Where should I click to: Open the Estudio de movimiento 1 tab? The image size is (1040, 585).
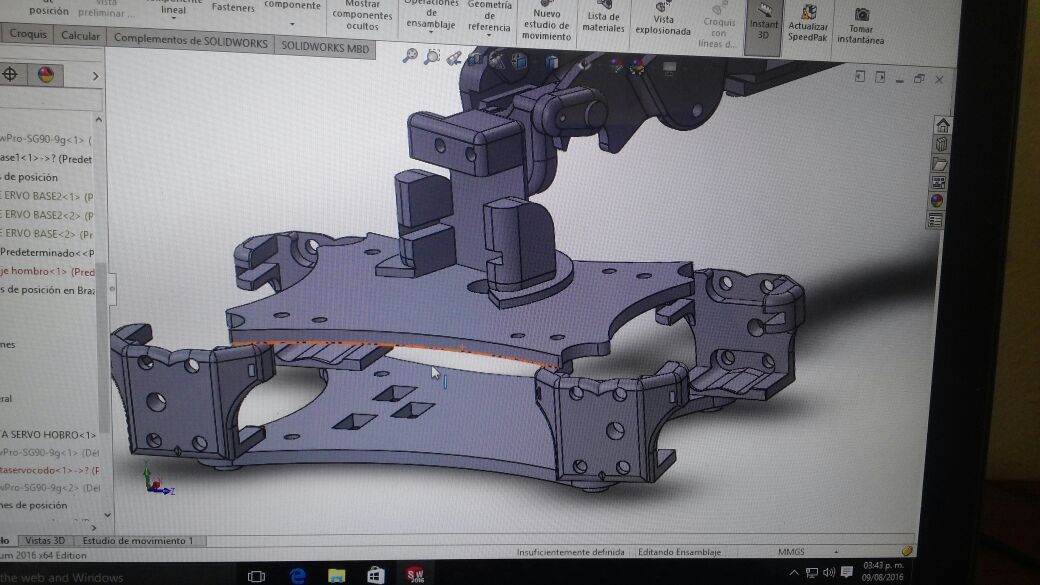point(138,541)
